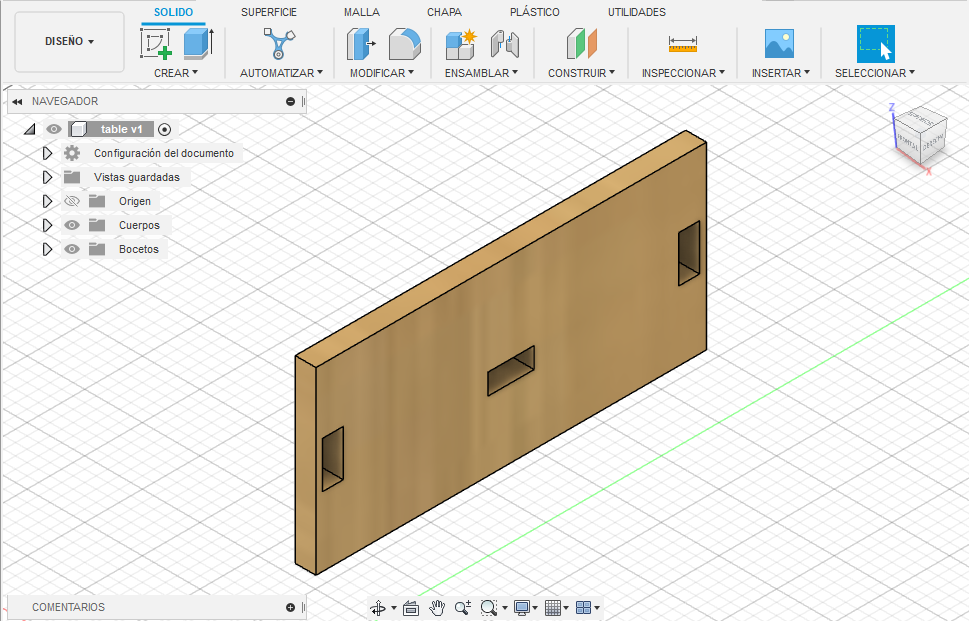969x621 pixels.
Task: Toggle visibility of table v1 component
Action: point(54,129)
